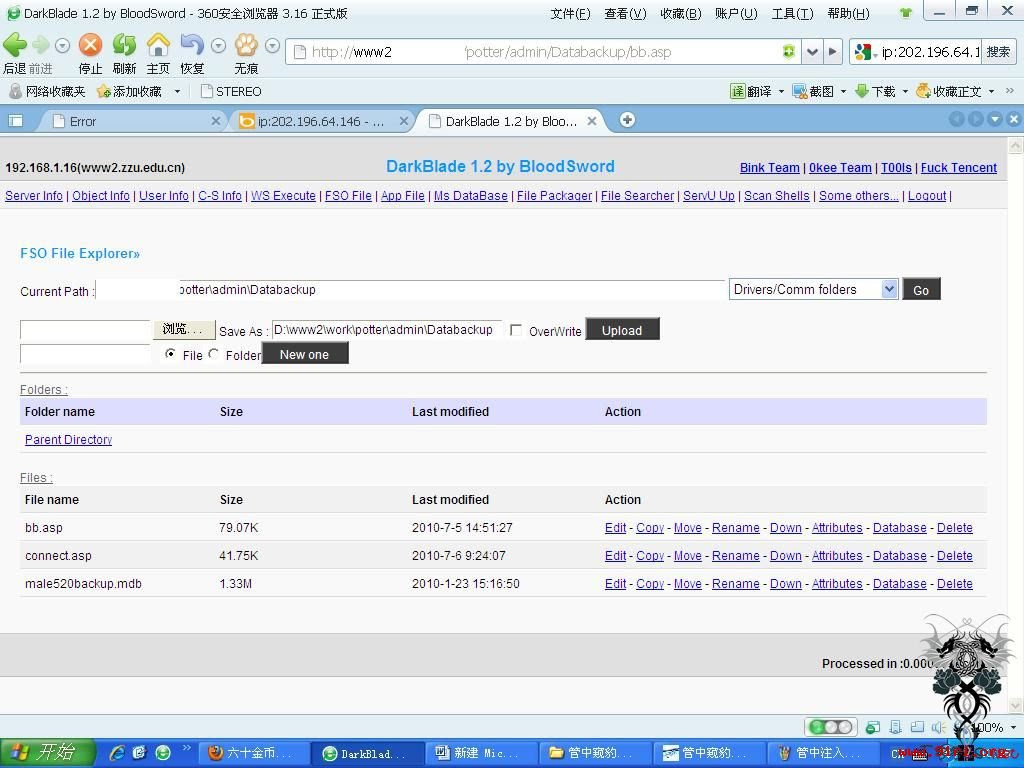Expand the add favorite dropdown arrow

point(177,92)
